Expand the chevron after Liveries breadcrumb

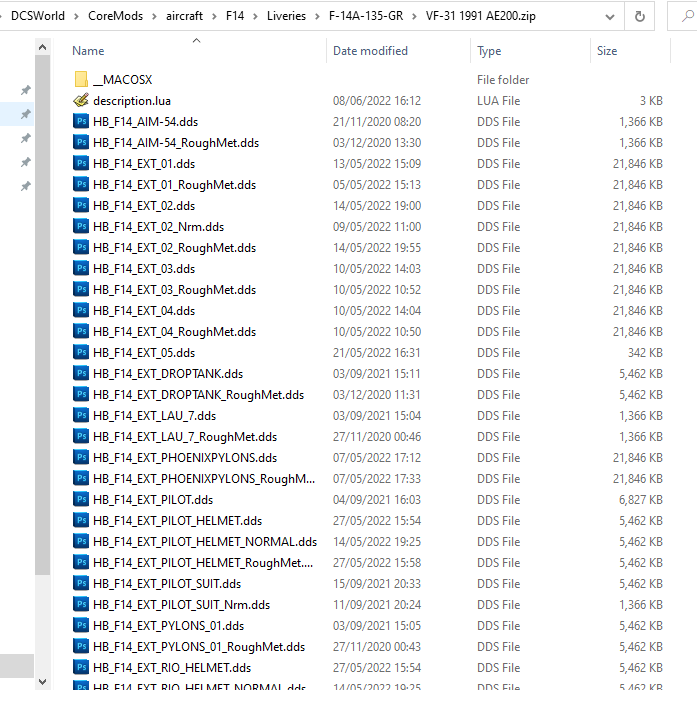[317, 17]
